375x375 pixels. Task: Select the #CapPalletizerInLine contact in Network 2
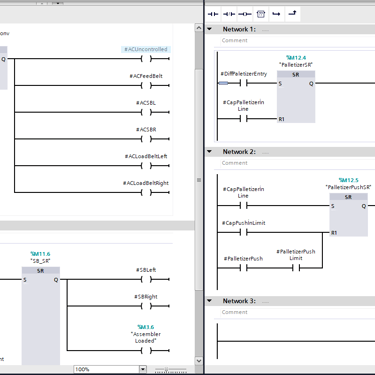click(243, 206)
